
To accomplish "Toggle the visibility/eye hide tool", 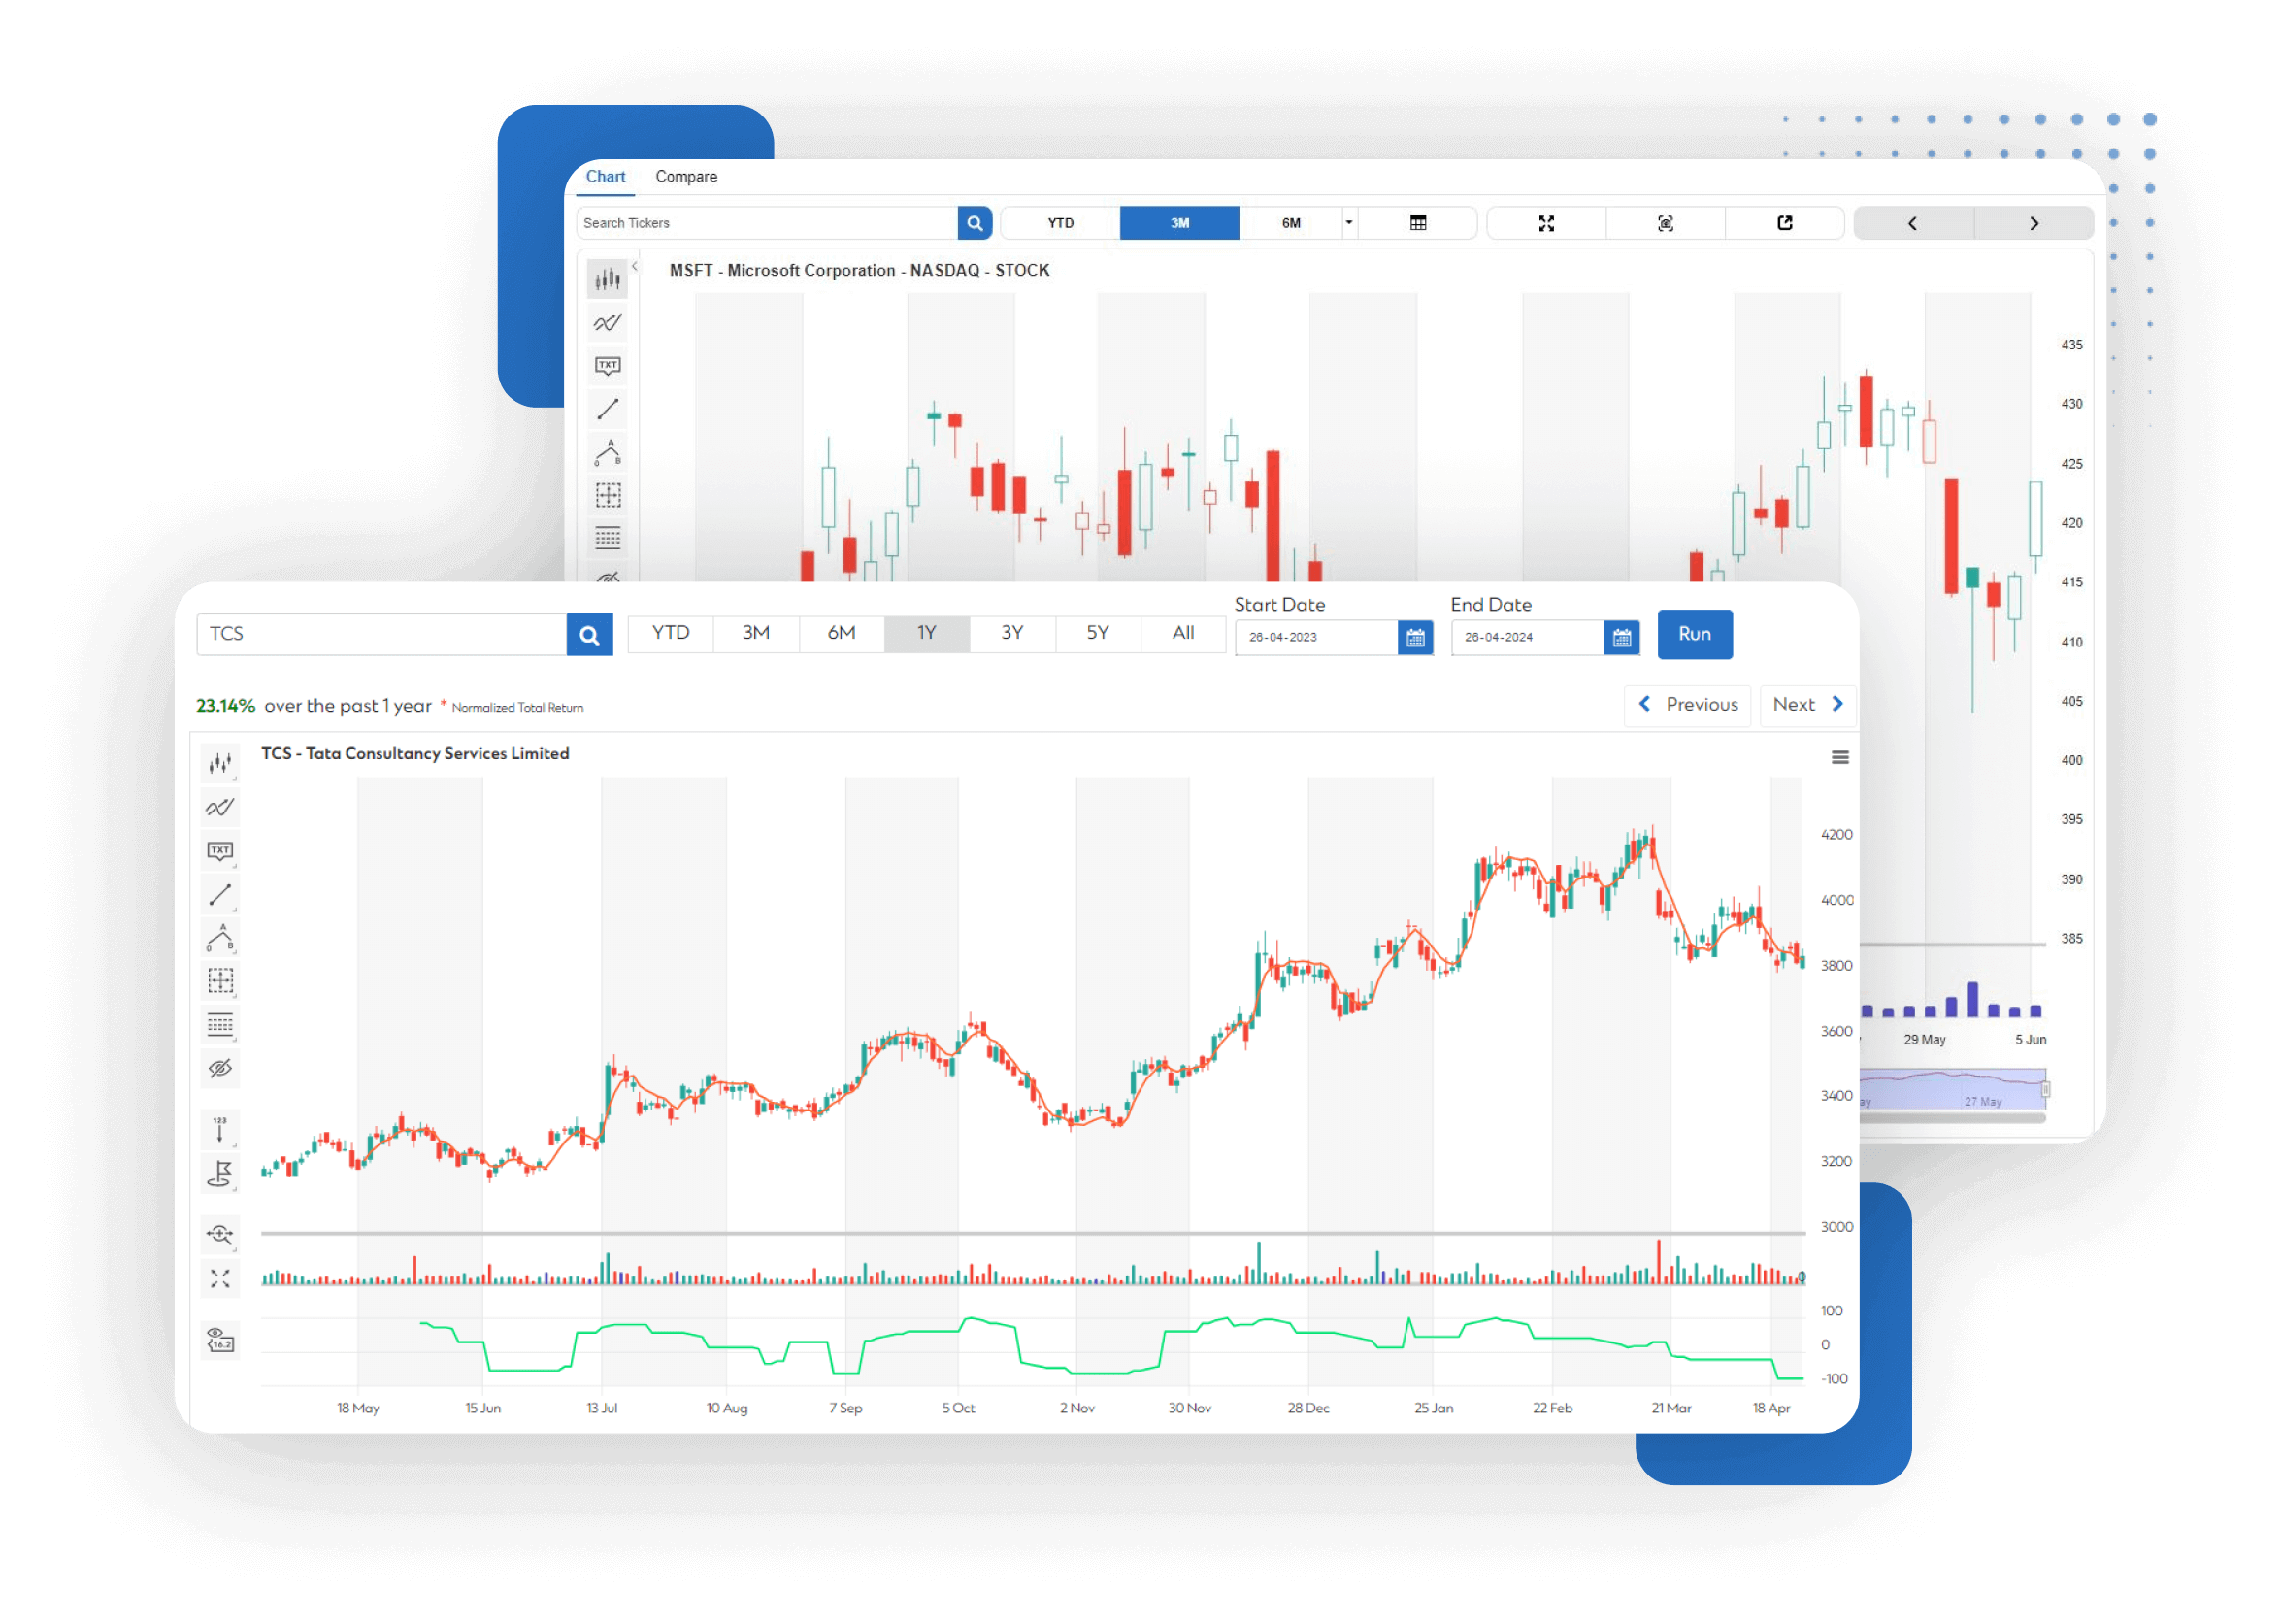I will coord(223,1067).
